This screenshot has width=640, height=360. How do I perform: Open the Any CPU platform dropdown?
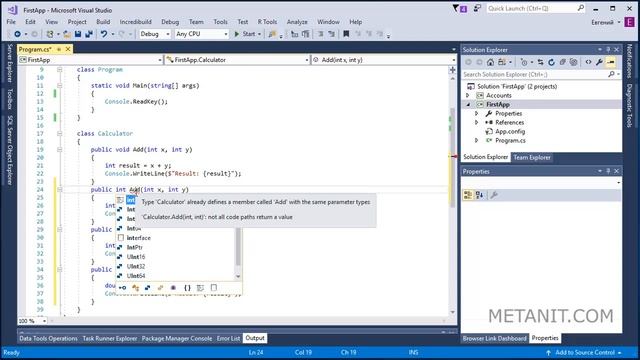point(201,34)
